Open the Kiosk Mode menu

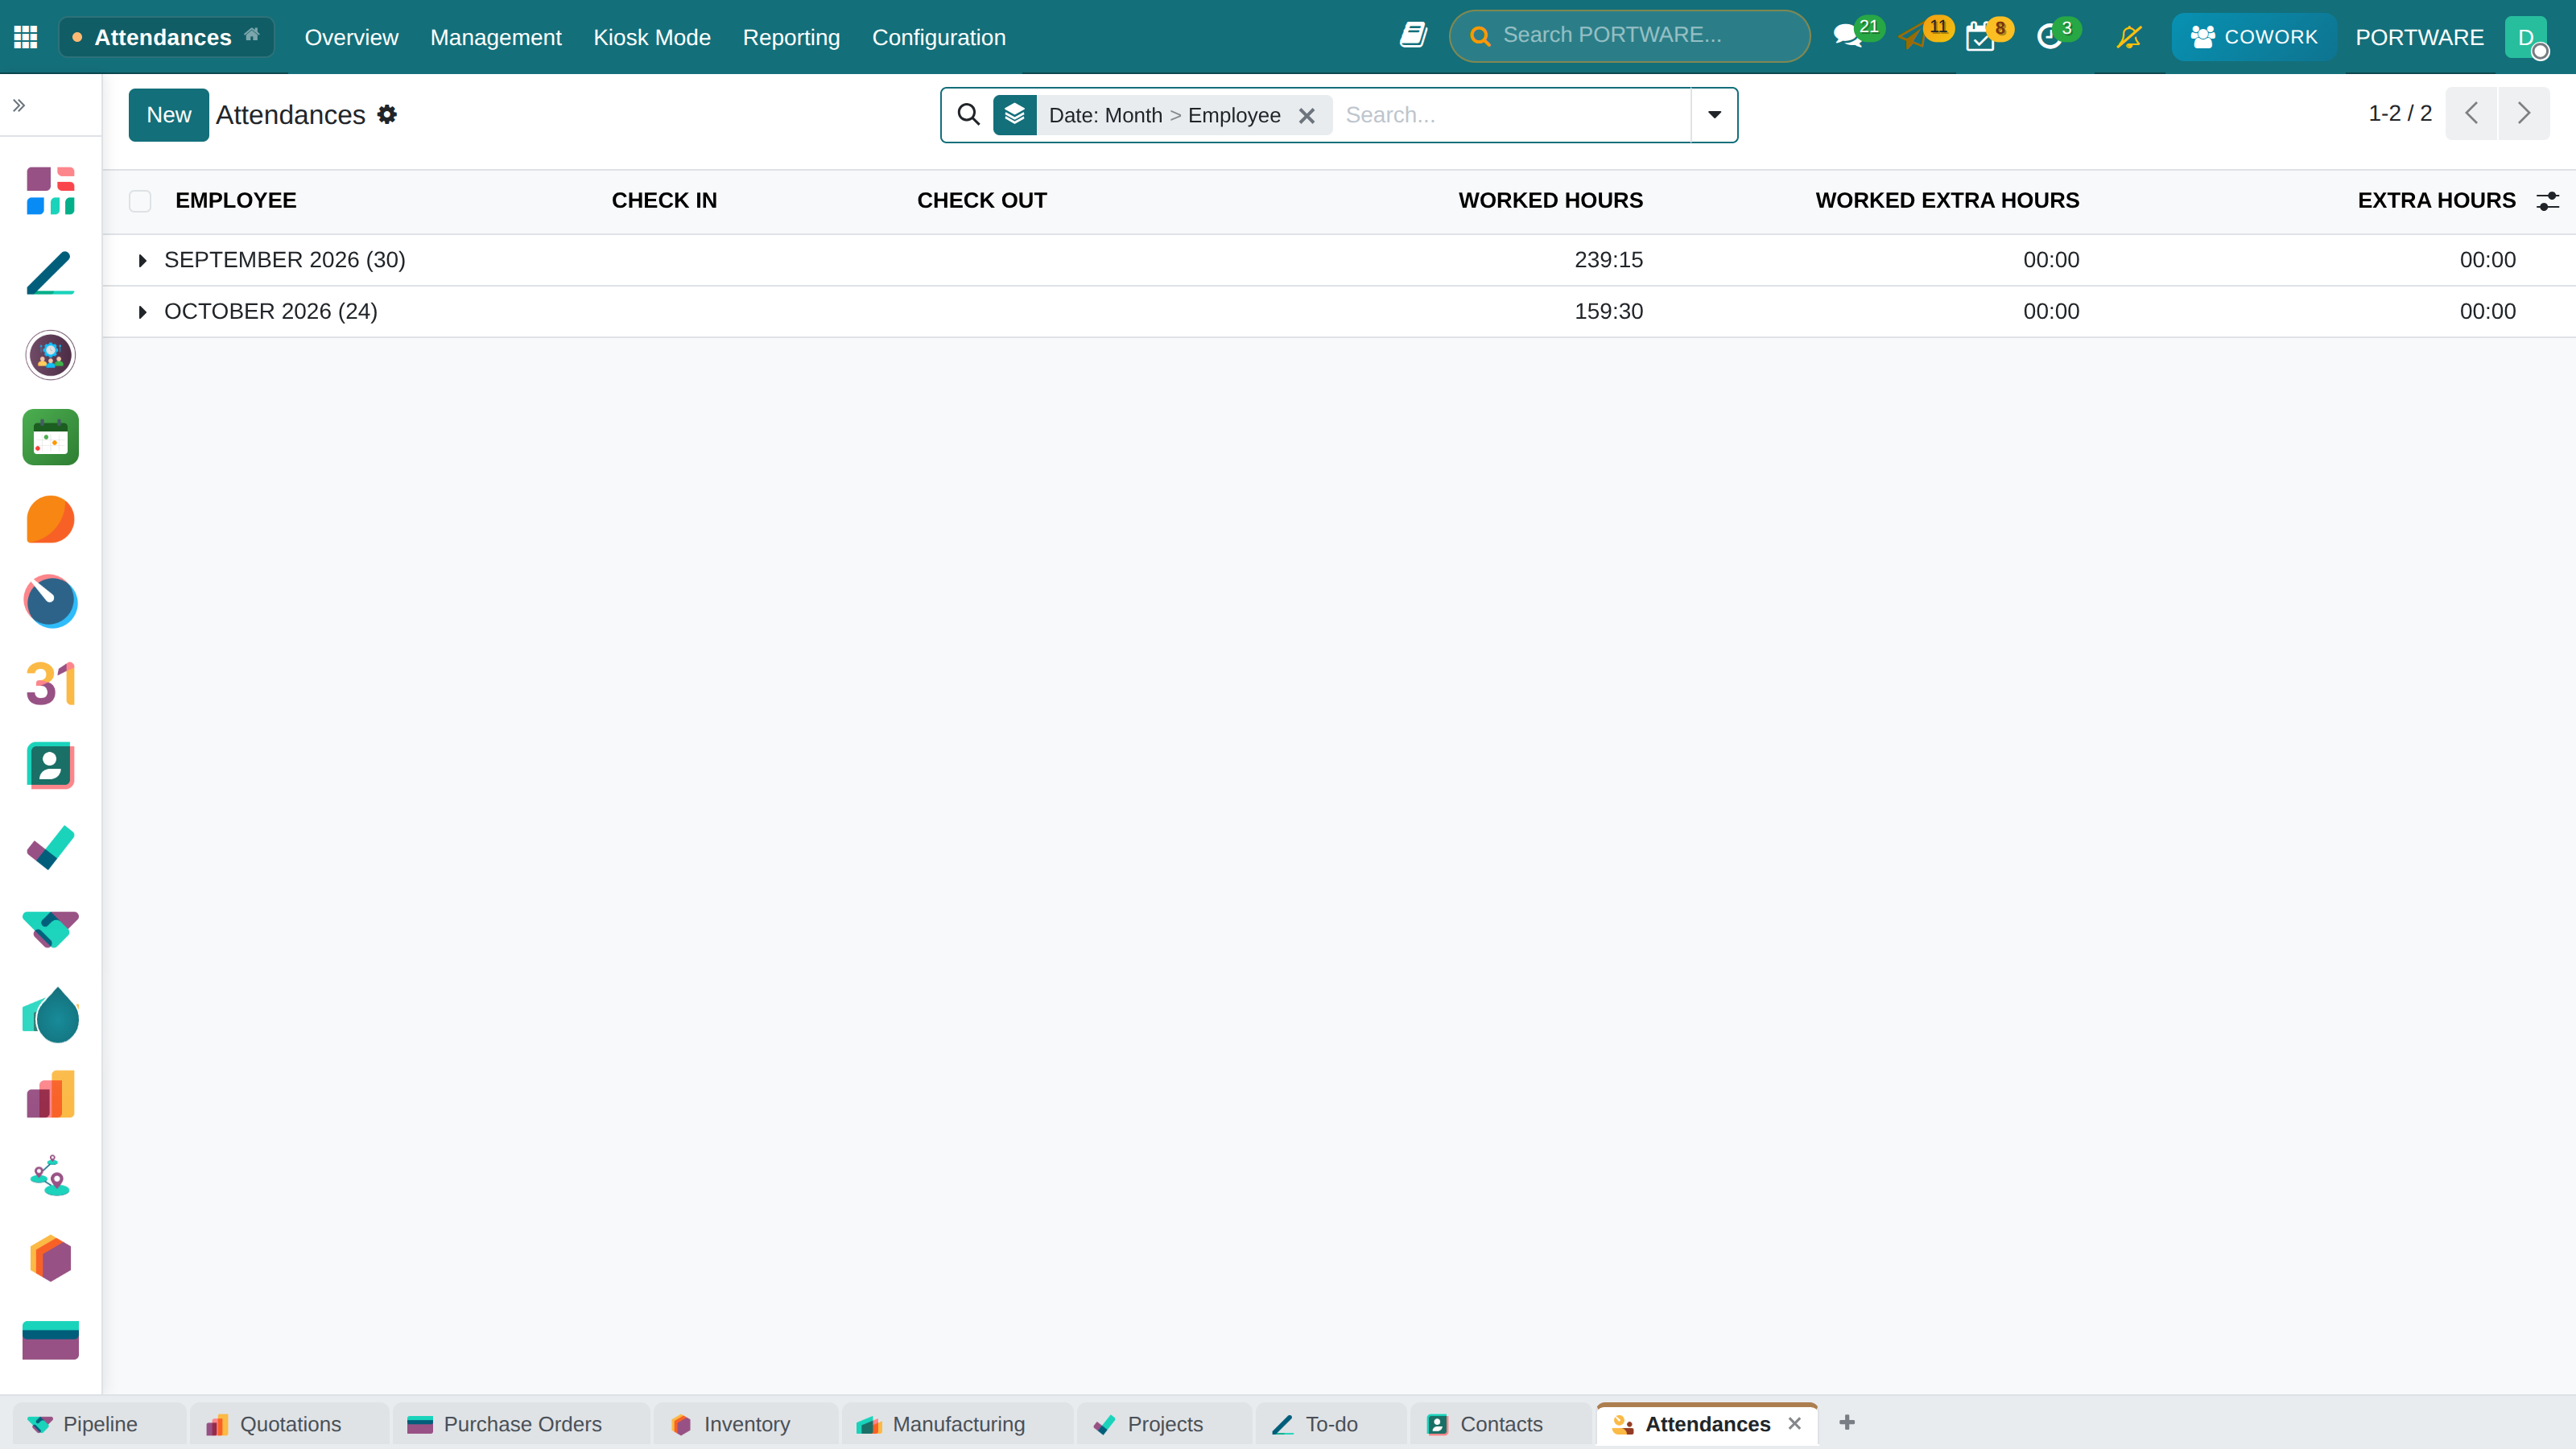652,37
